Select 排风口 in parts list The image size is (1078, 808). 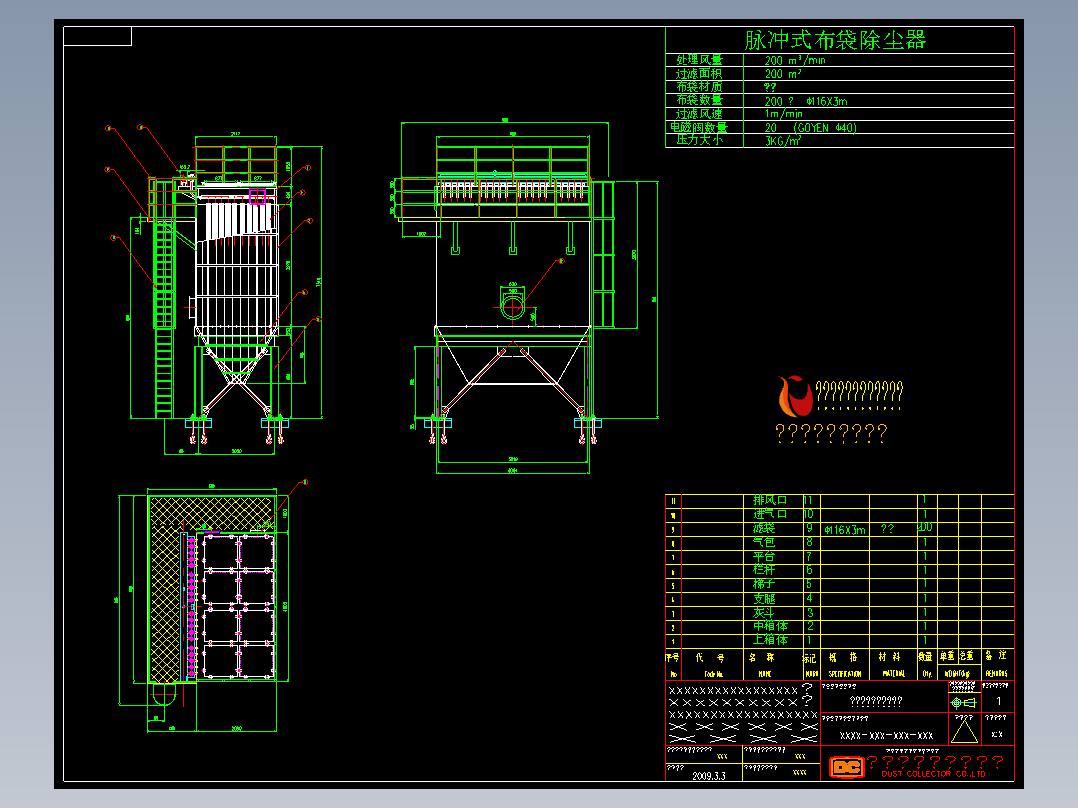[x=770, y=501]
